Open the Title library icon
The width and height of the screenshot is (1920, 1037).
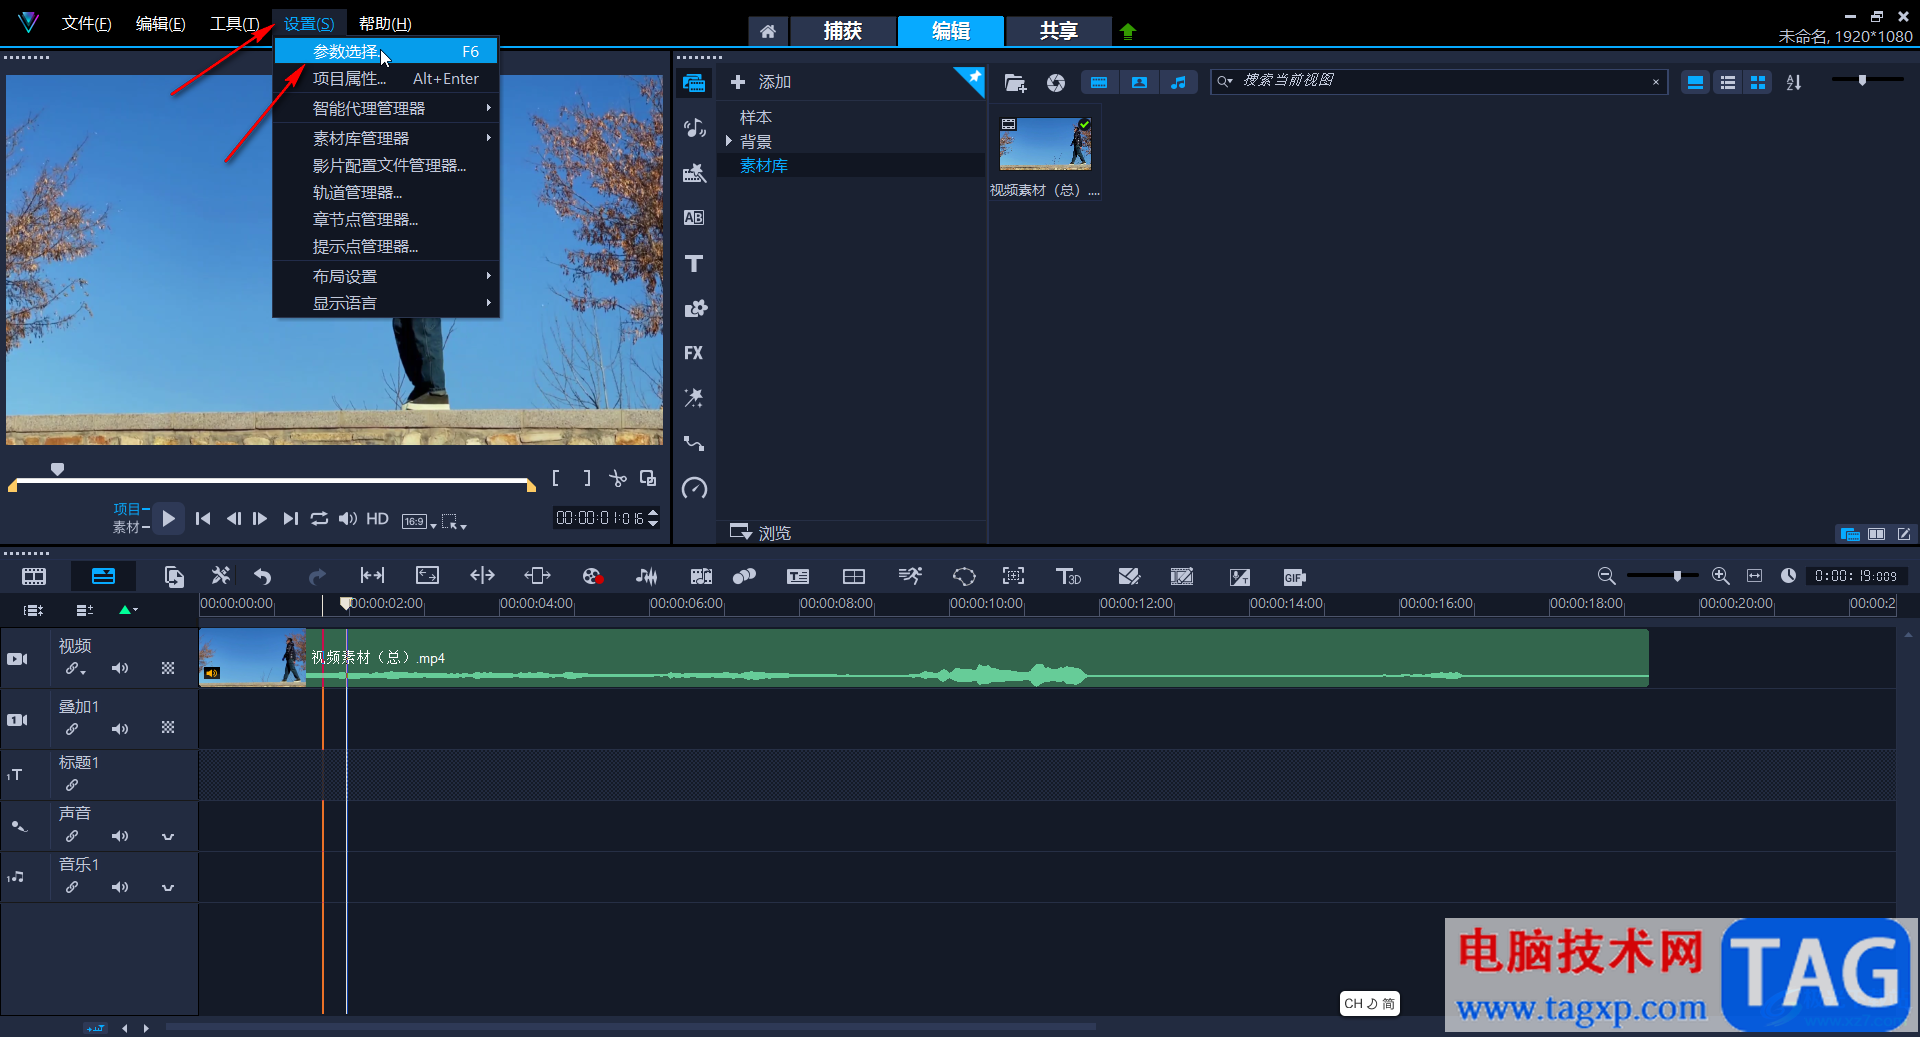tap(694, 264)
